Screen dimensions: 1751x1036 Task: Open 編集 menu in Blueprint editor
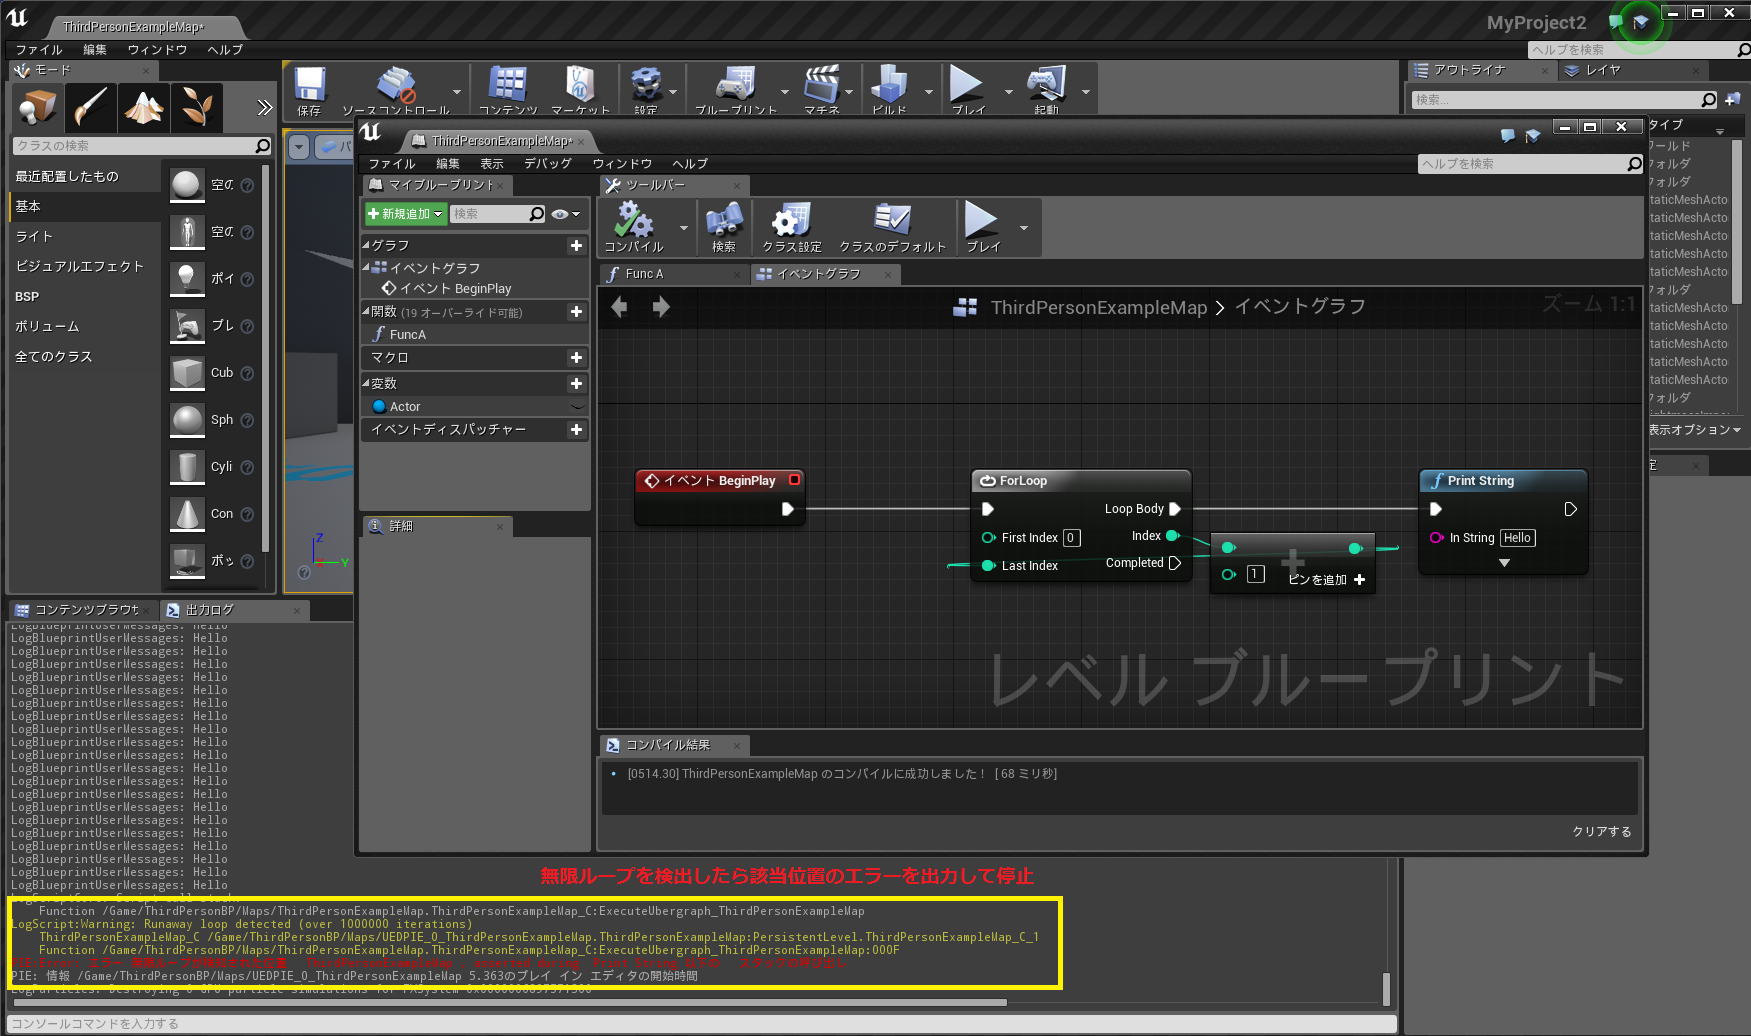tap(448, 164)
